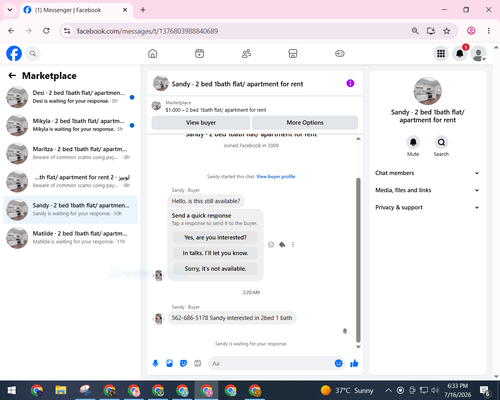Click chat scroll down arrow
500x400 pixels.
coord(358,347)
